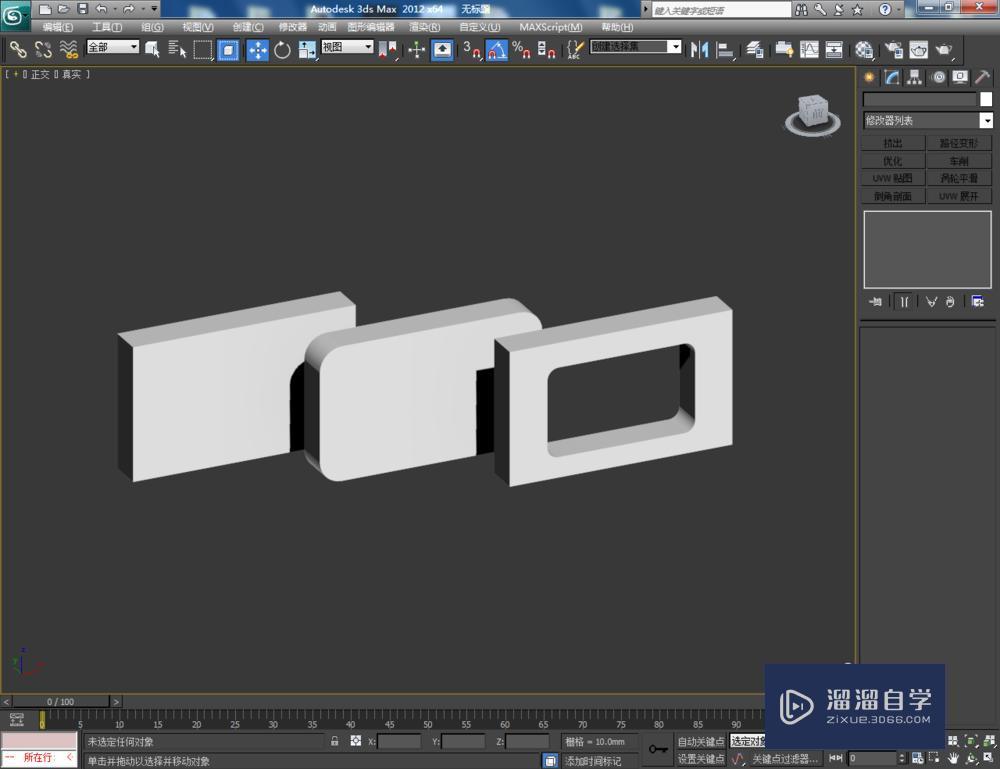This screenshot has width=1000, height=769.
Task: Open the Render Setup dialog
Action: pyautogui.click(x=893, y=50)
